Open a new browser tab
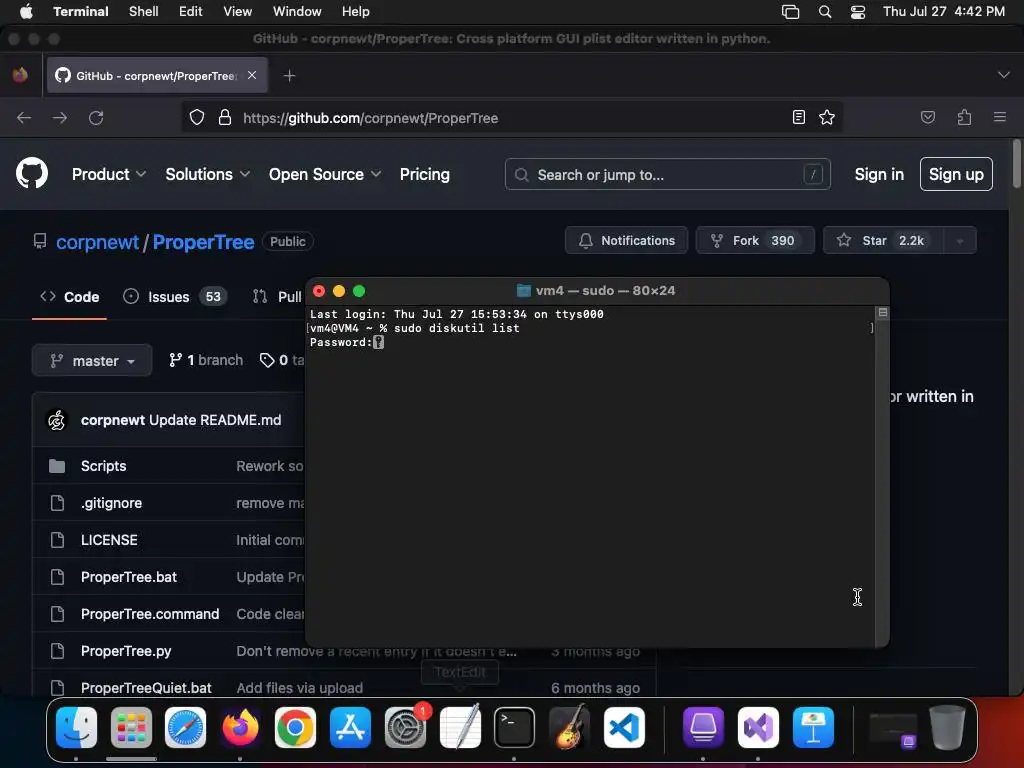Viewport: 1024px width, 768px height. [x=289, y=76]
